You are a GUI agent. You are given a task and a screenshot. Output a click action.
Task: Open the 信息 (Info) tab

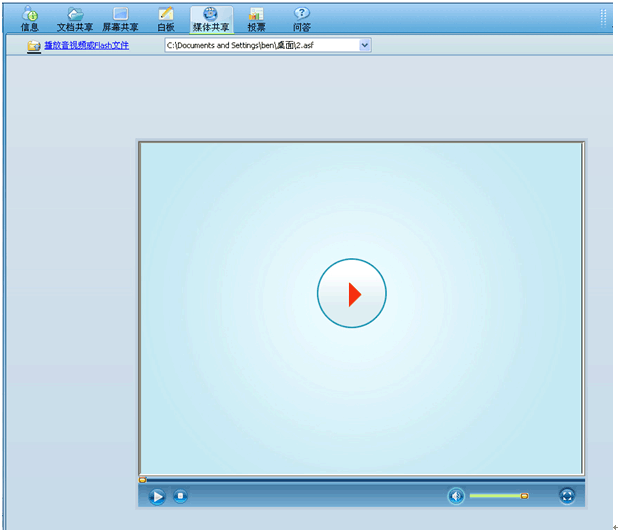(30, 19)
